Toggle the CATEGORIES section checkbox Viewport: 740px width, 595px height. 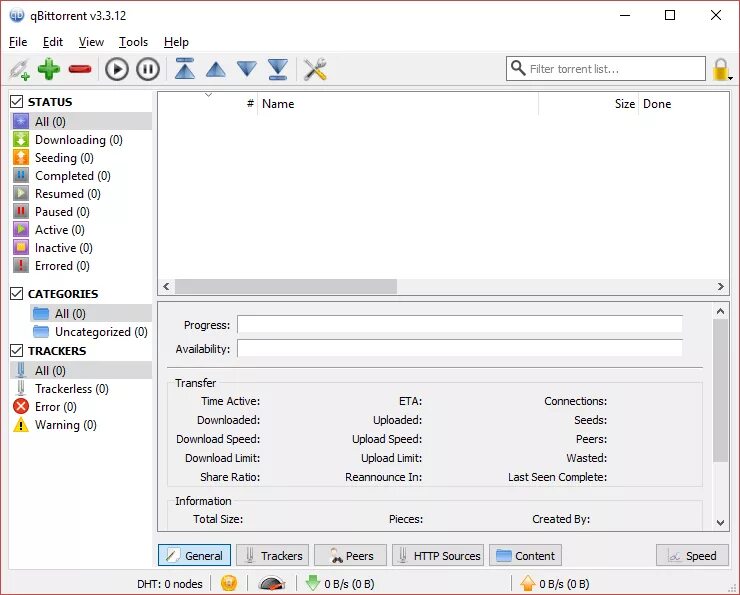pos(17,293)
